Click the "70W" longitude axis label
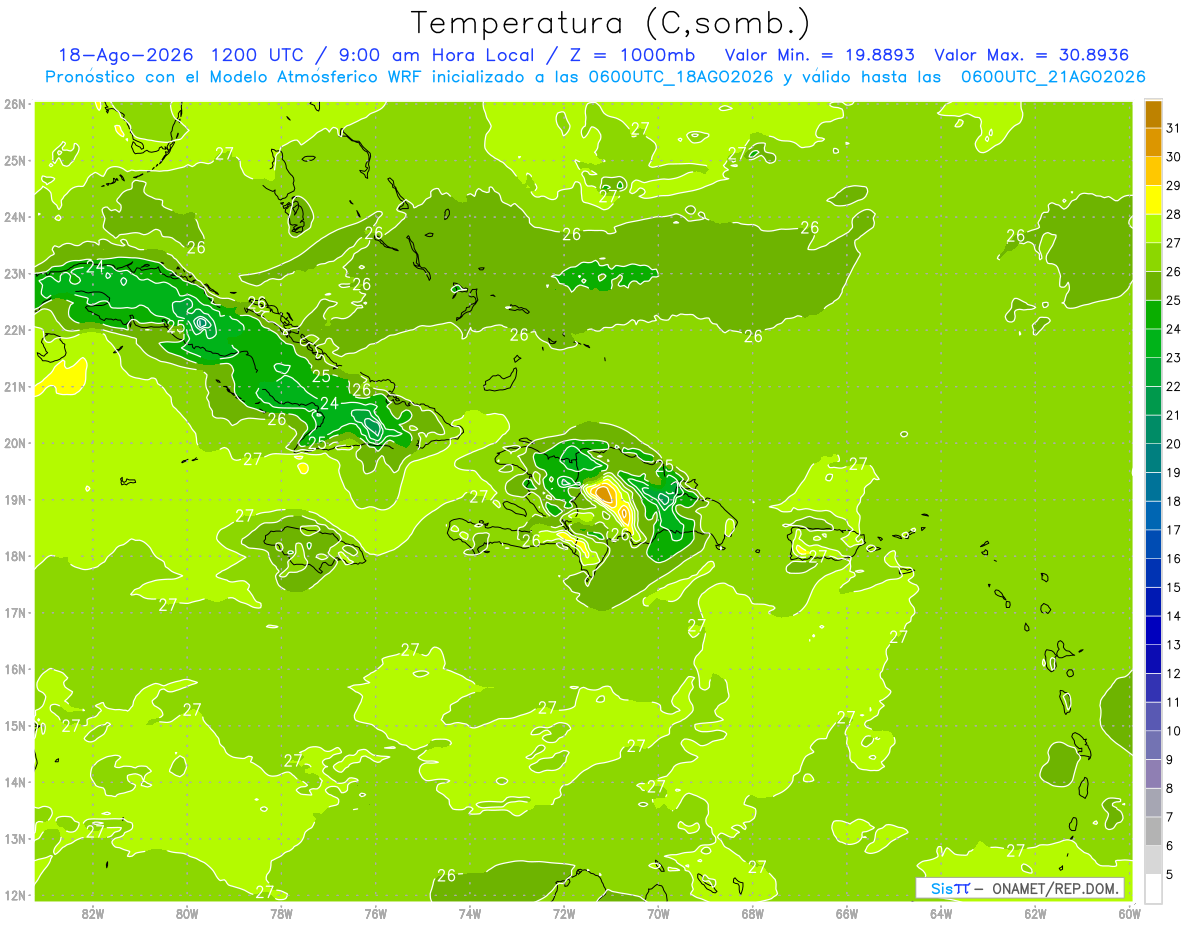The height and width of the screenshot is (927, 1200). [658, 912]
